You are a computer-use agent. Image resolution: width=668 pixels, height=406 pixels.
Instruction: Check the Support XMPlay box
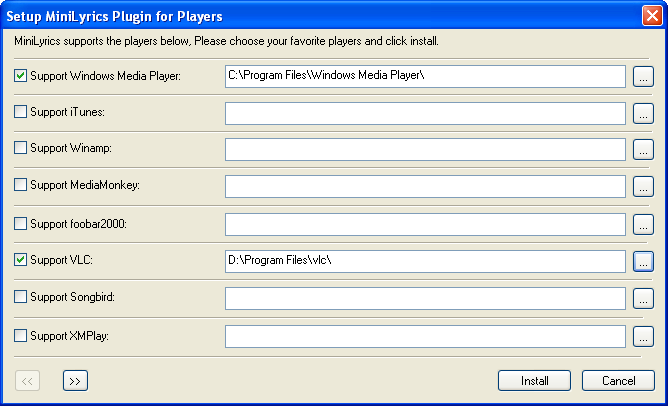click(20, 336)
